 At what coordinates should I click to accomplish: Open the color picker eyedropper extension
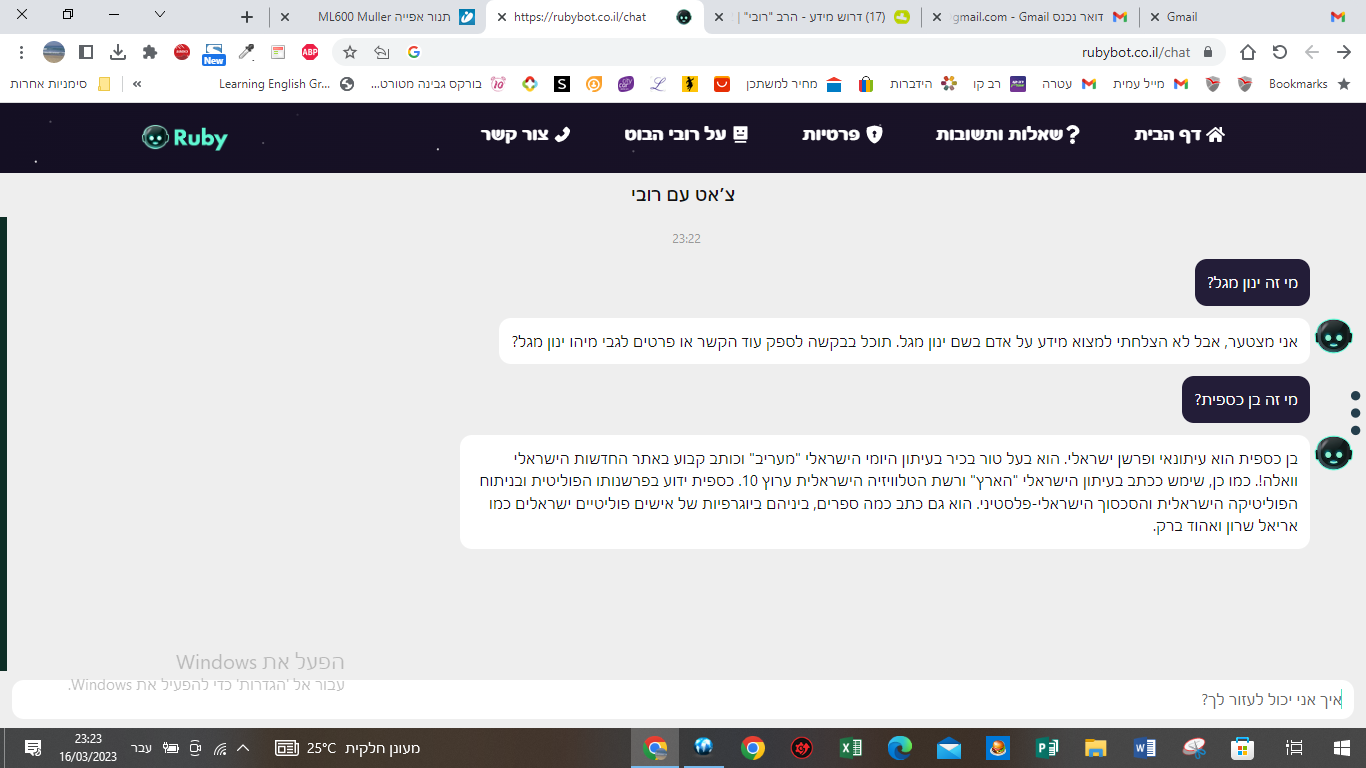[246, 52]
